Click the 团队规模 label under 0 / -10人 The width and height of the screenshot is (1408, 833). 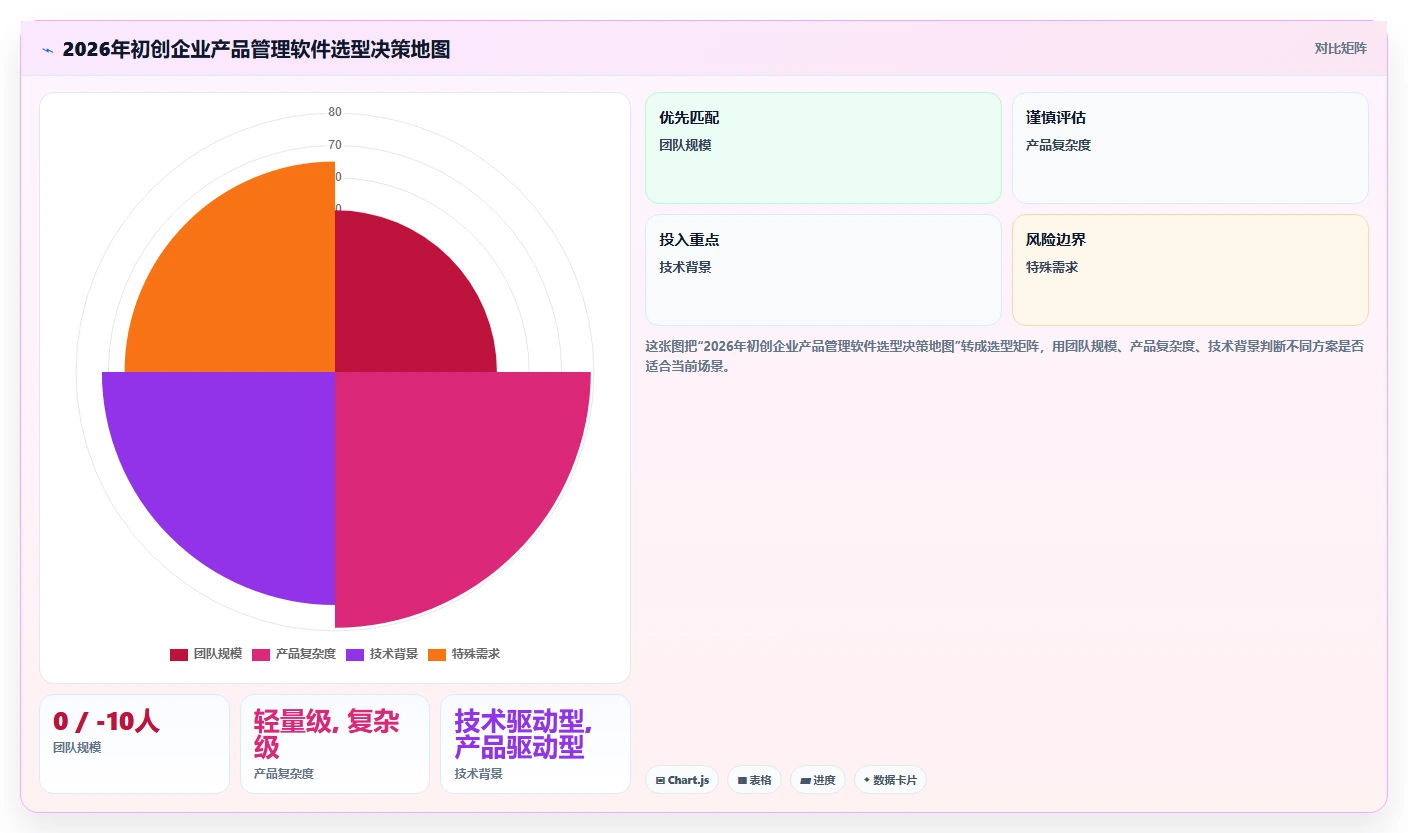click(77, 747)
